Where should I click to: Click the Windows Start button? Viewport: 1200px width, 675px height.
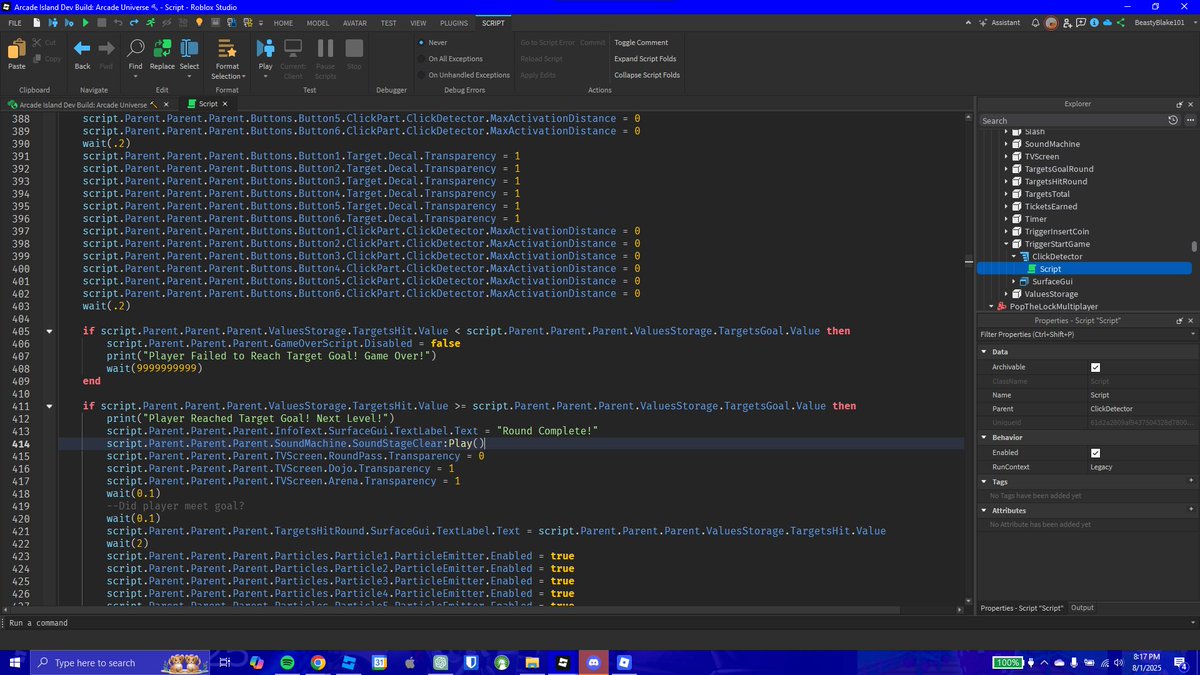[x=13, y=663]
